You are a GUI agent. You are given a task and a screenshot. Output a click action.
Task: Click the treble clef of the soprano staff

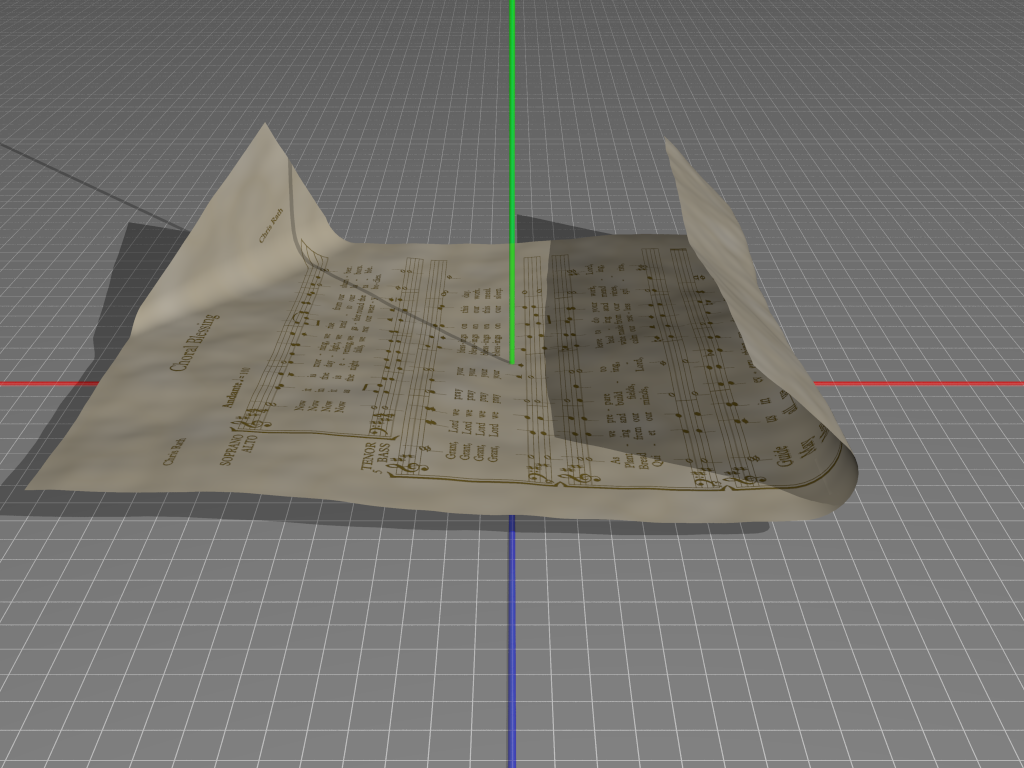(x=261, y=411)
